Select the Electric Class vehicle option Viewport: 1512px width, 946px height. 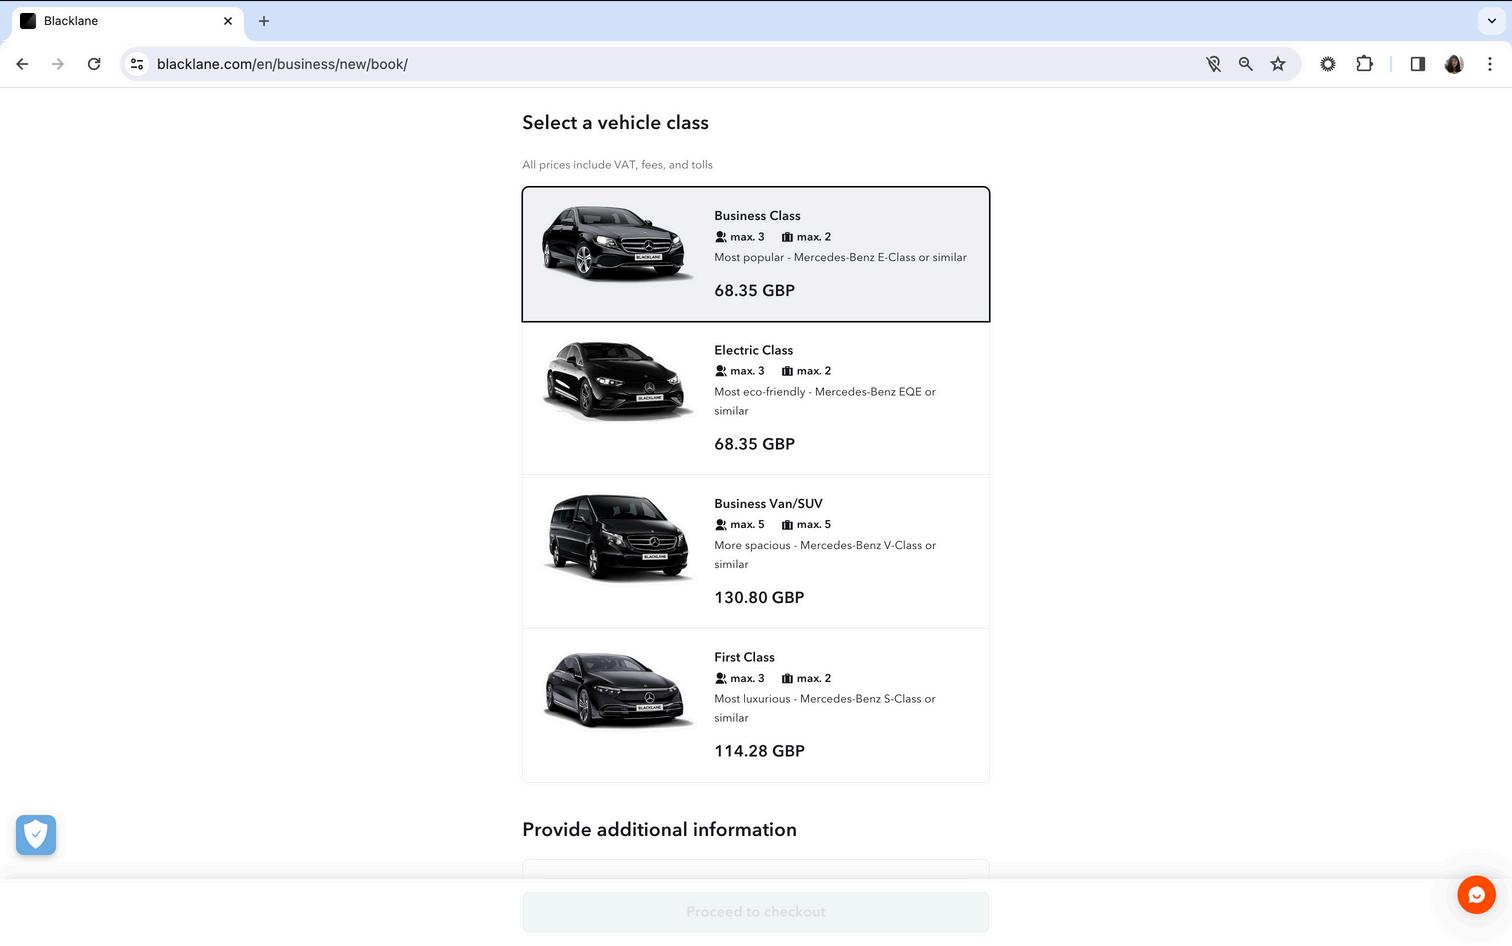756,398
